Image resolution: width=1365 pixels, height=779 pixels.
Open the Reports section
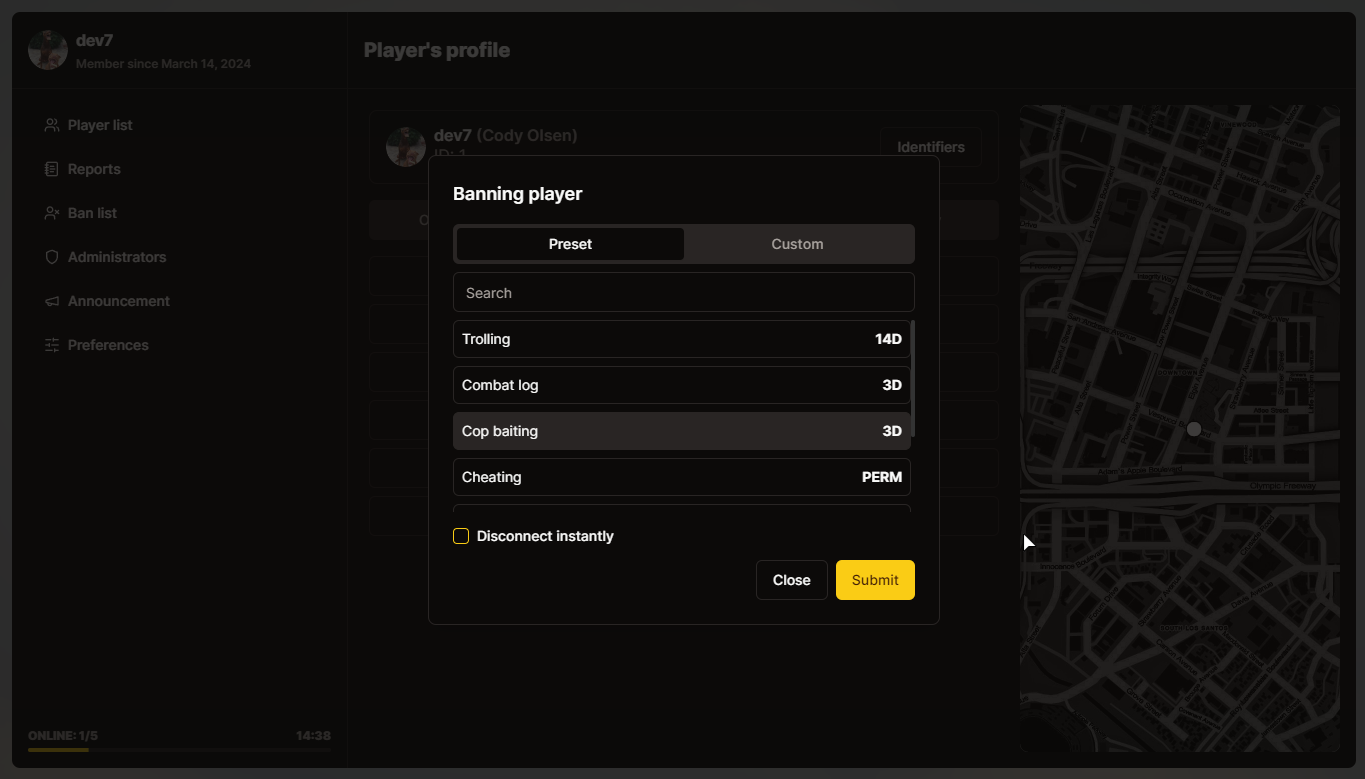(93, 168)
